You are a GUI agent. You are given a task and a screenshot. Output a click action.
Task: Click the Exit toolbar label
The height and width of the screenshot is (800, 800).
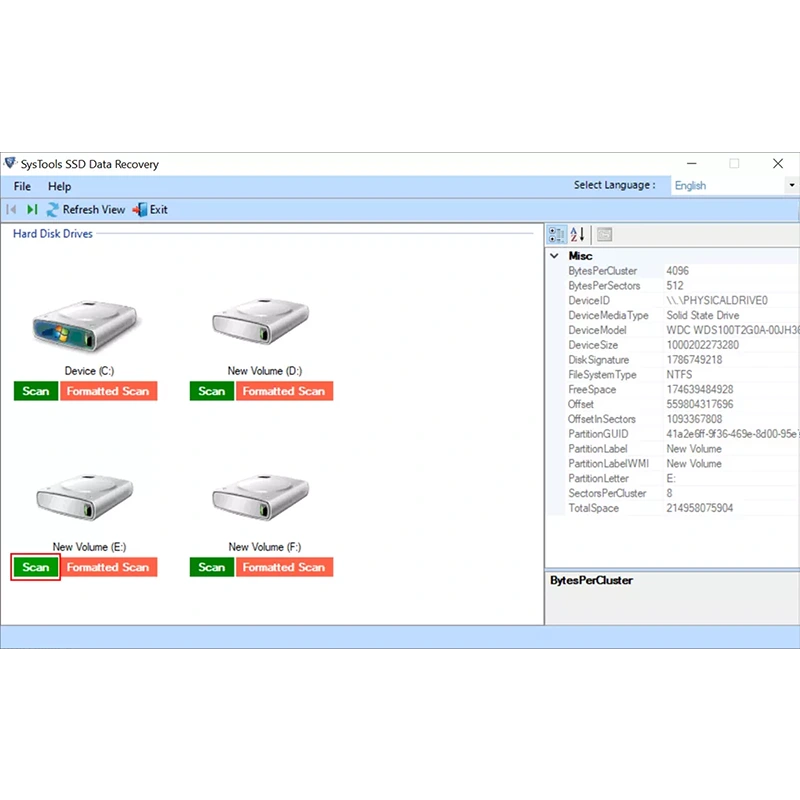click(x=159, y=210)
